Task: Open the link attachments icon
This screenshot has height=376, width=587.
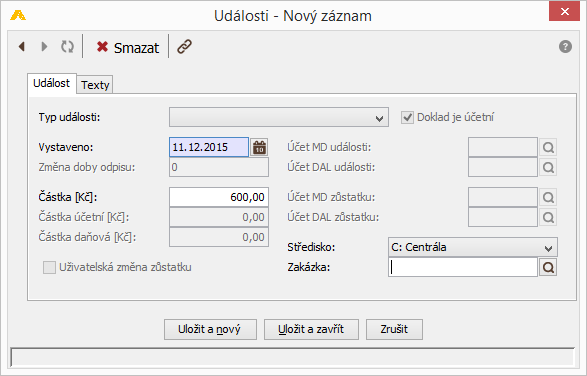Action: (x=185, y=47)
